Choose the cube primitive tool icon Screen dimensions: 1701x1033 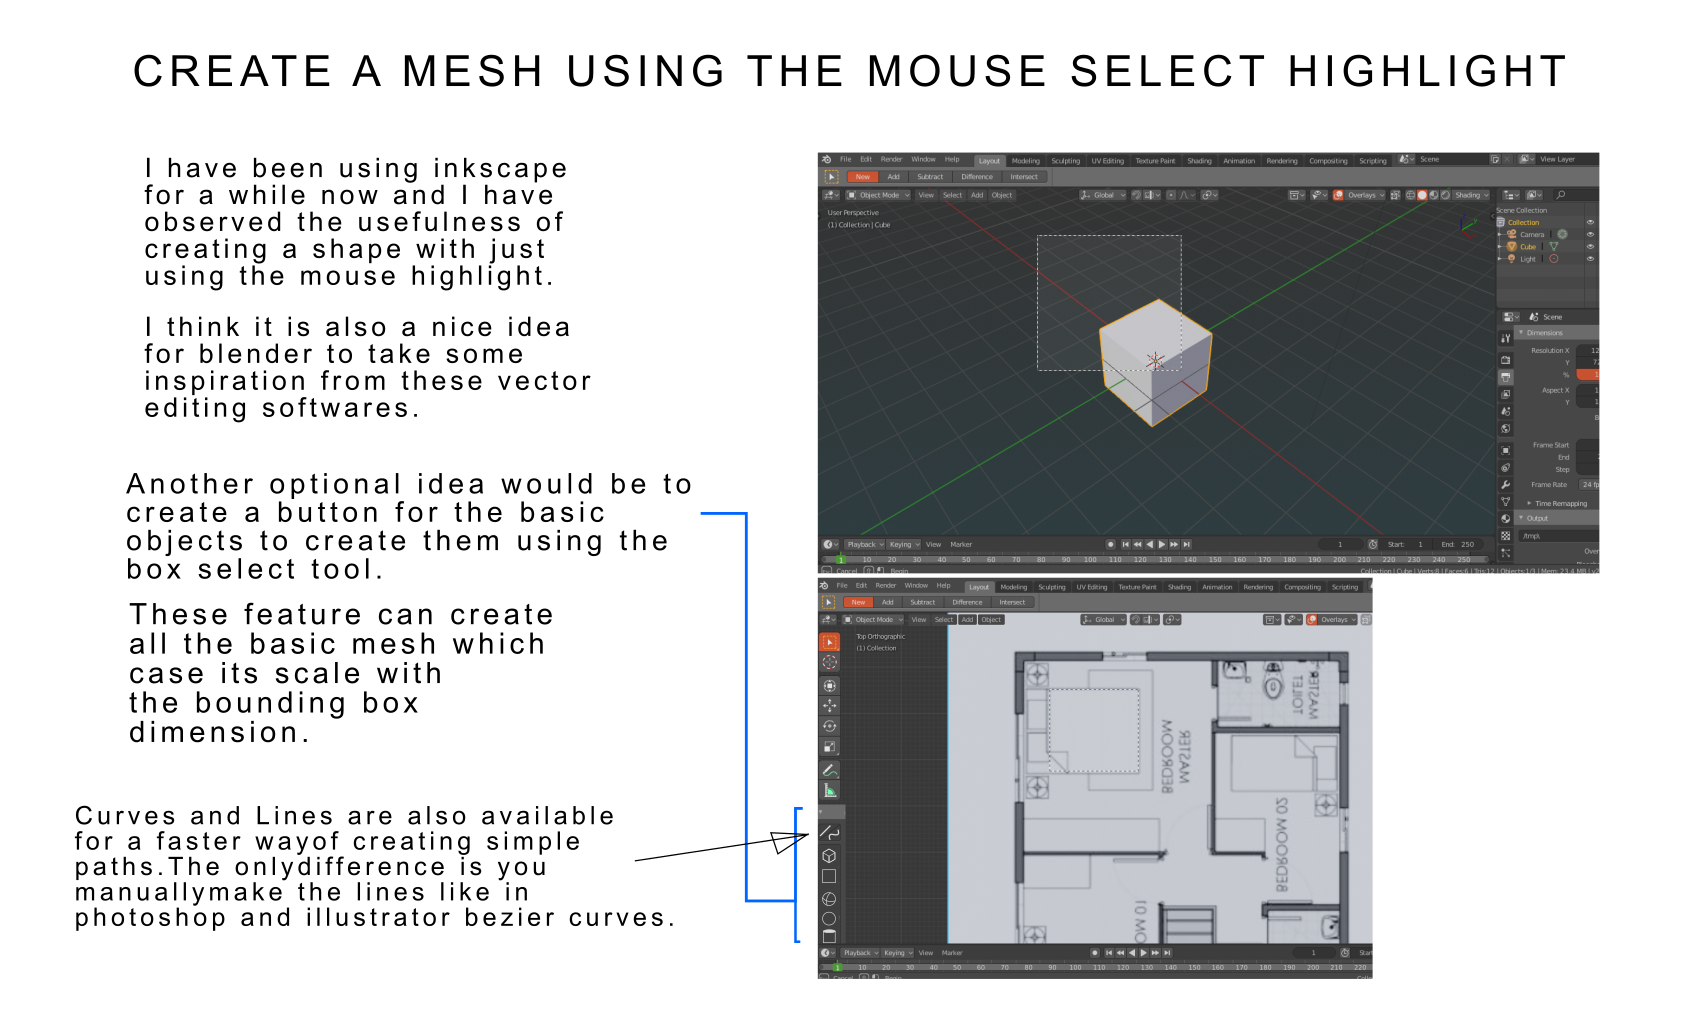point(829,856)
